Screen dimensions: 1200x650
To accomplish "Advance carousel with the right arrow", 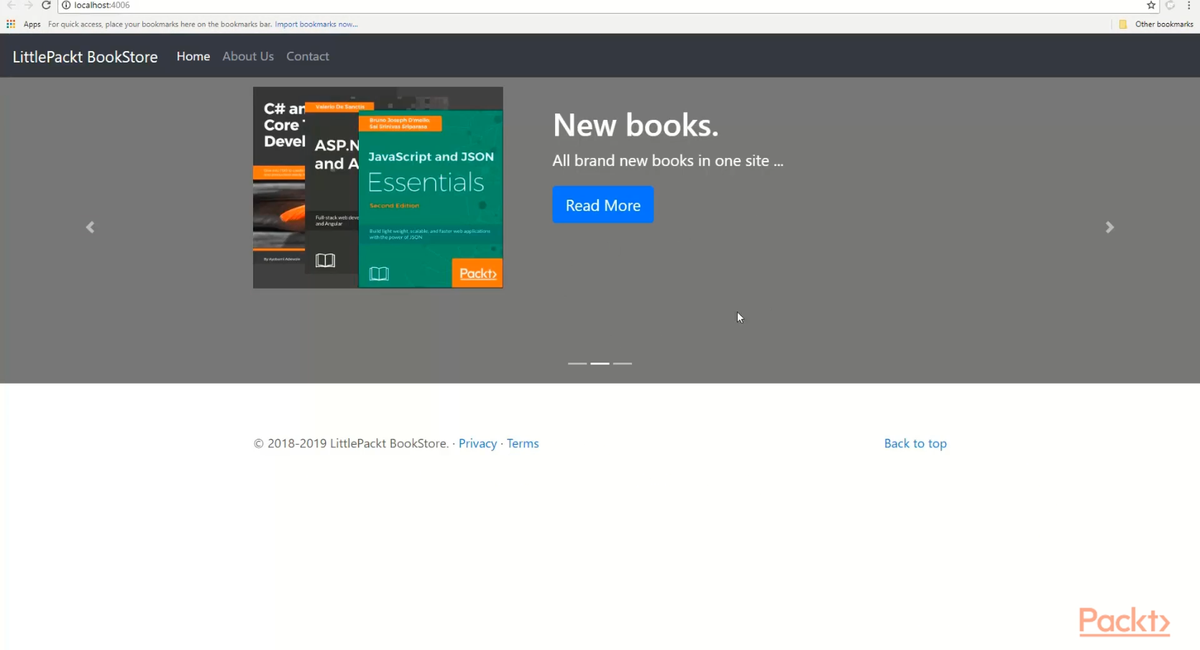I will 1109,227.
